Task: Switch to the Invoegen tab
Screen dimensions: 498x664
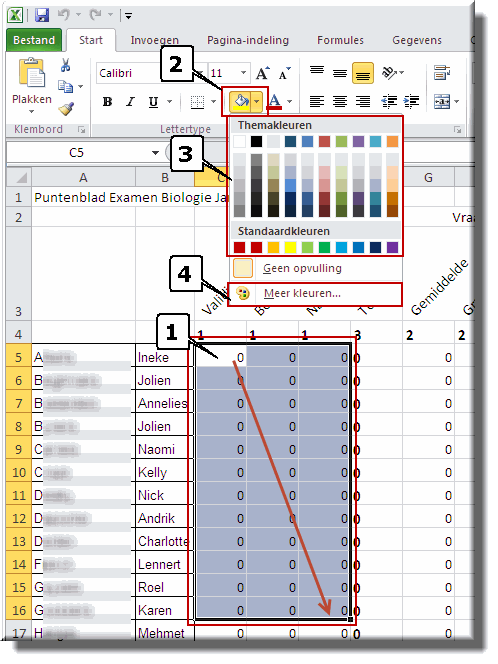Action: [155, 40]
